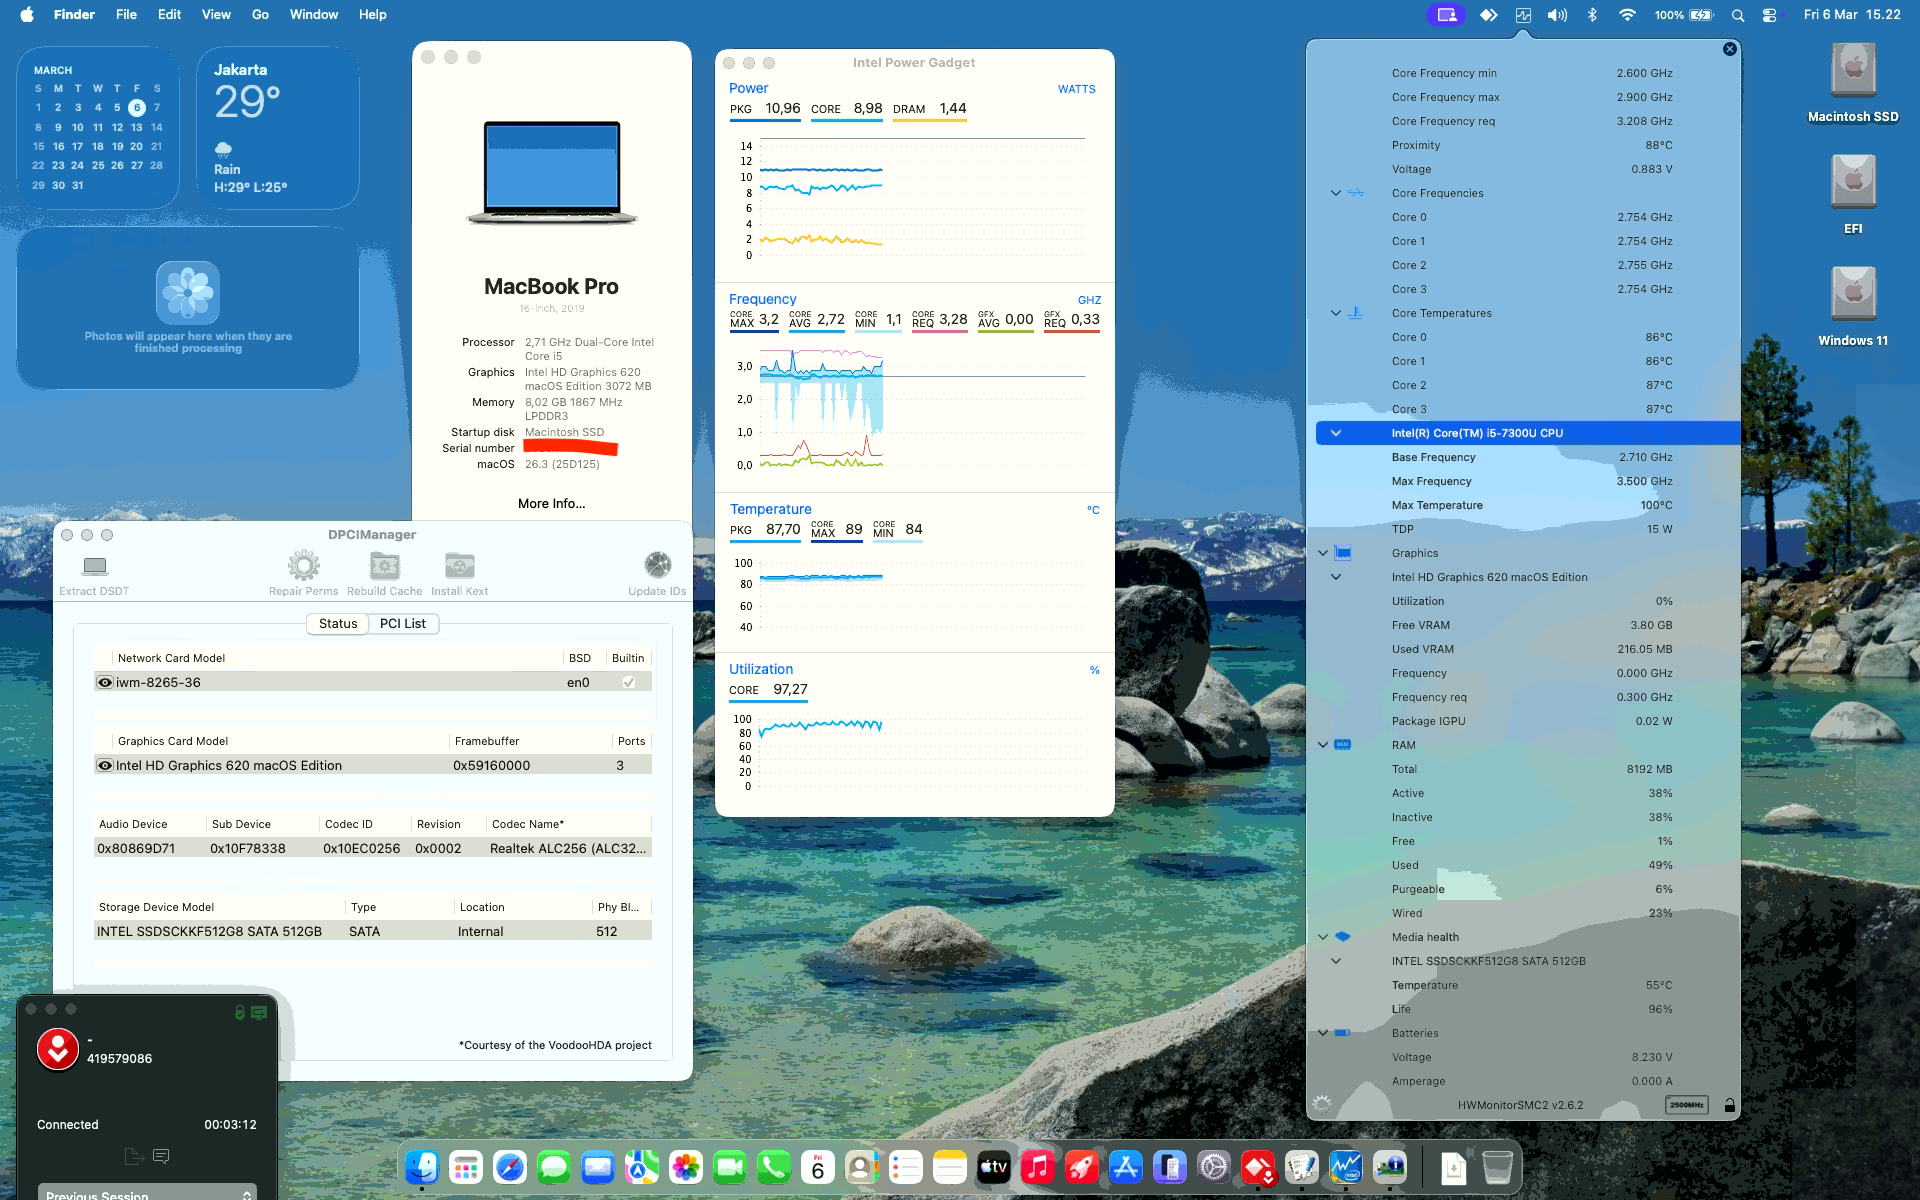Image resolution: width=1920 pixels, height=1200 pixels.
Task: Click the Downloads stack in Dock
Action: 1453,1167
